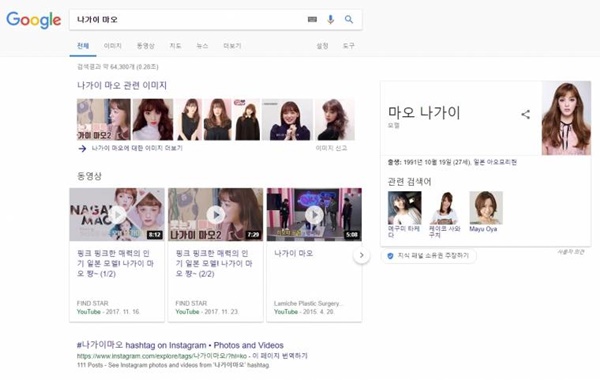Switch to the 이미지 tab

[x=112, y=46]
